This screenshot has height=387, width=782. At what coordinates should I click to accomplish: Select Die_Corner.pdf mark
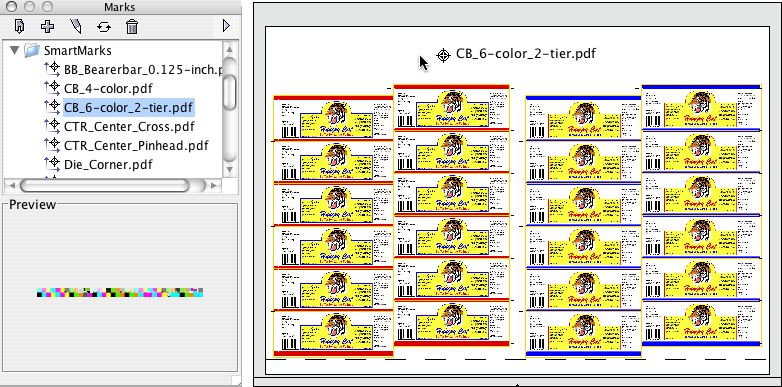coord(108,164)
